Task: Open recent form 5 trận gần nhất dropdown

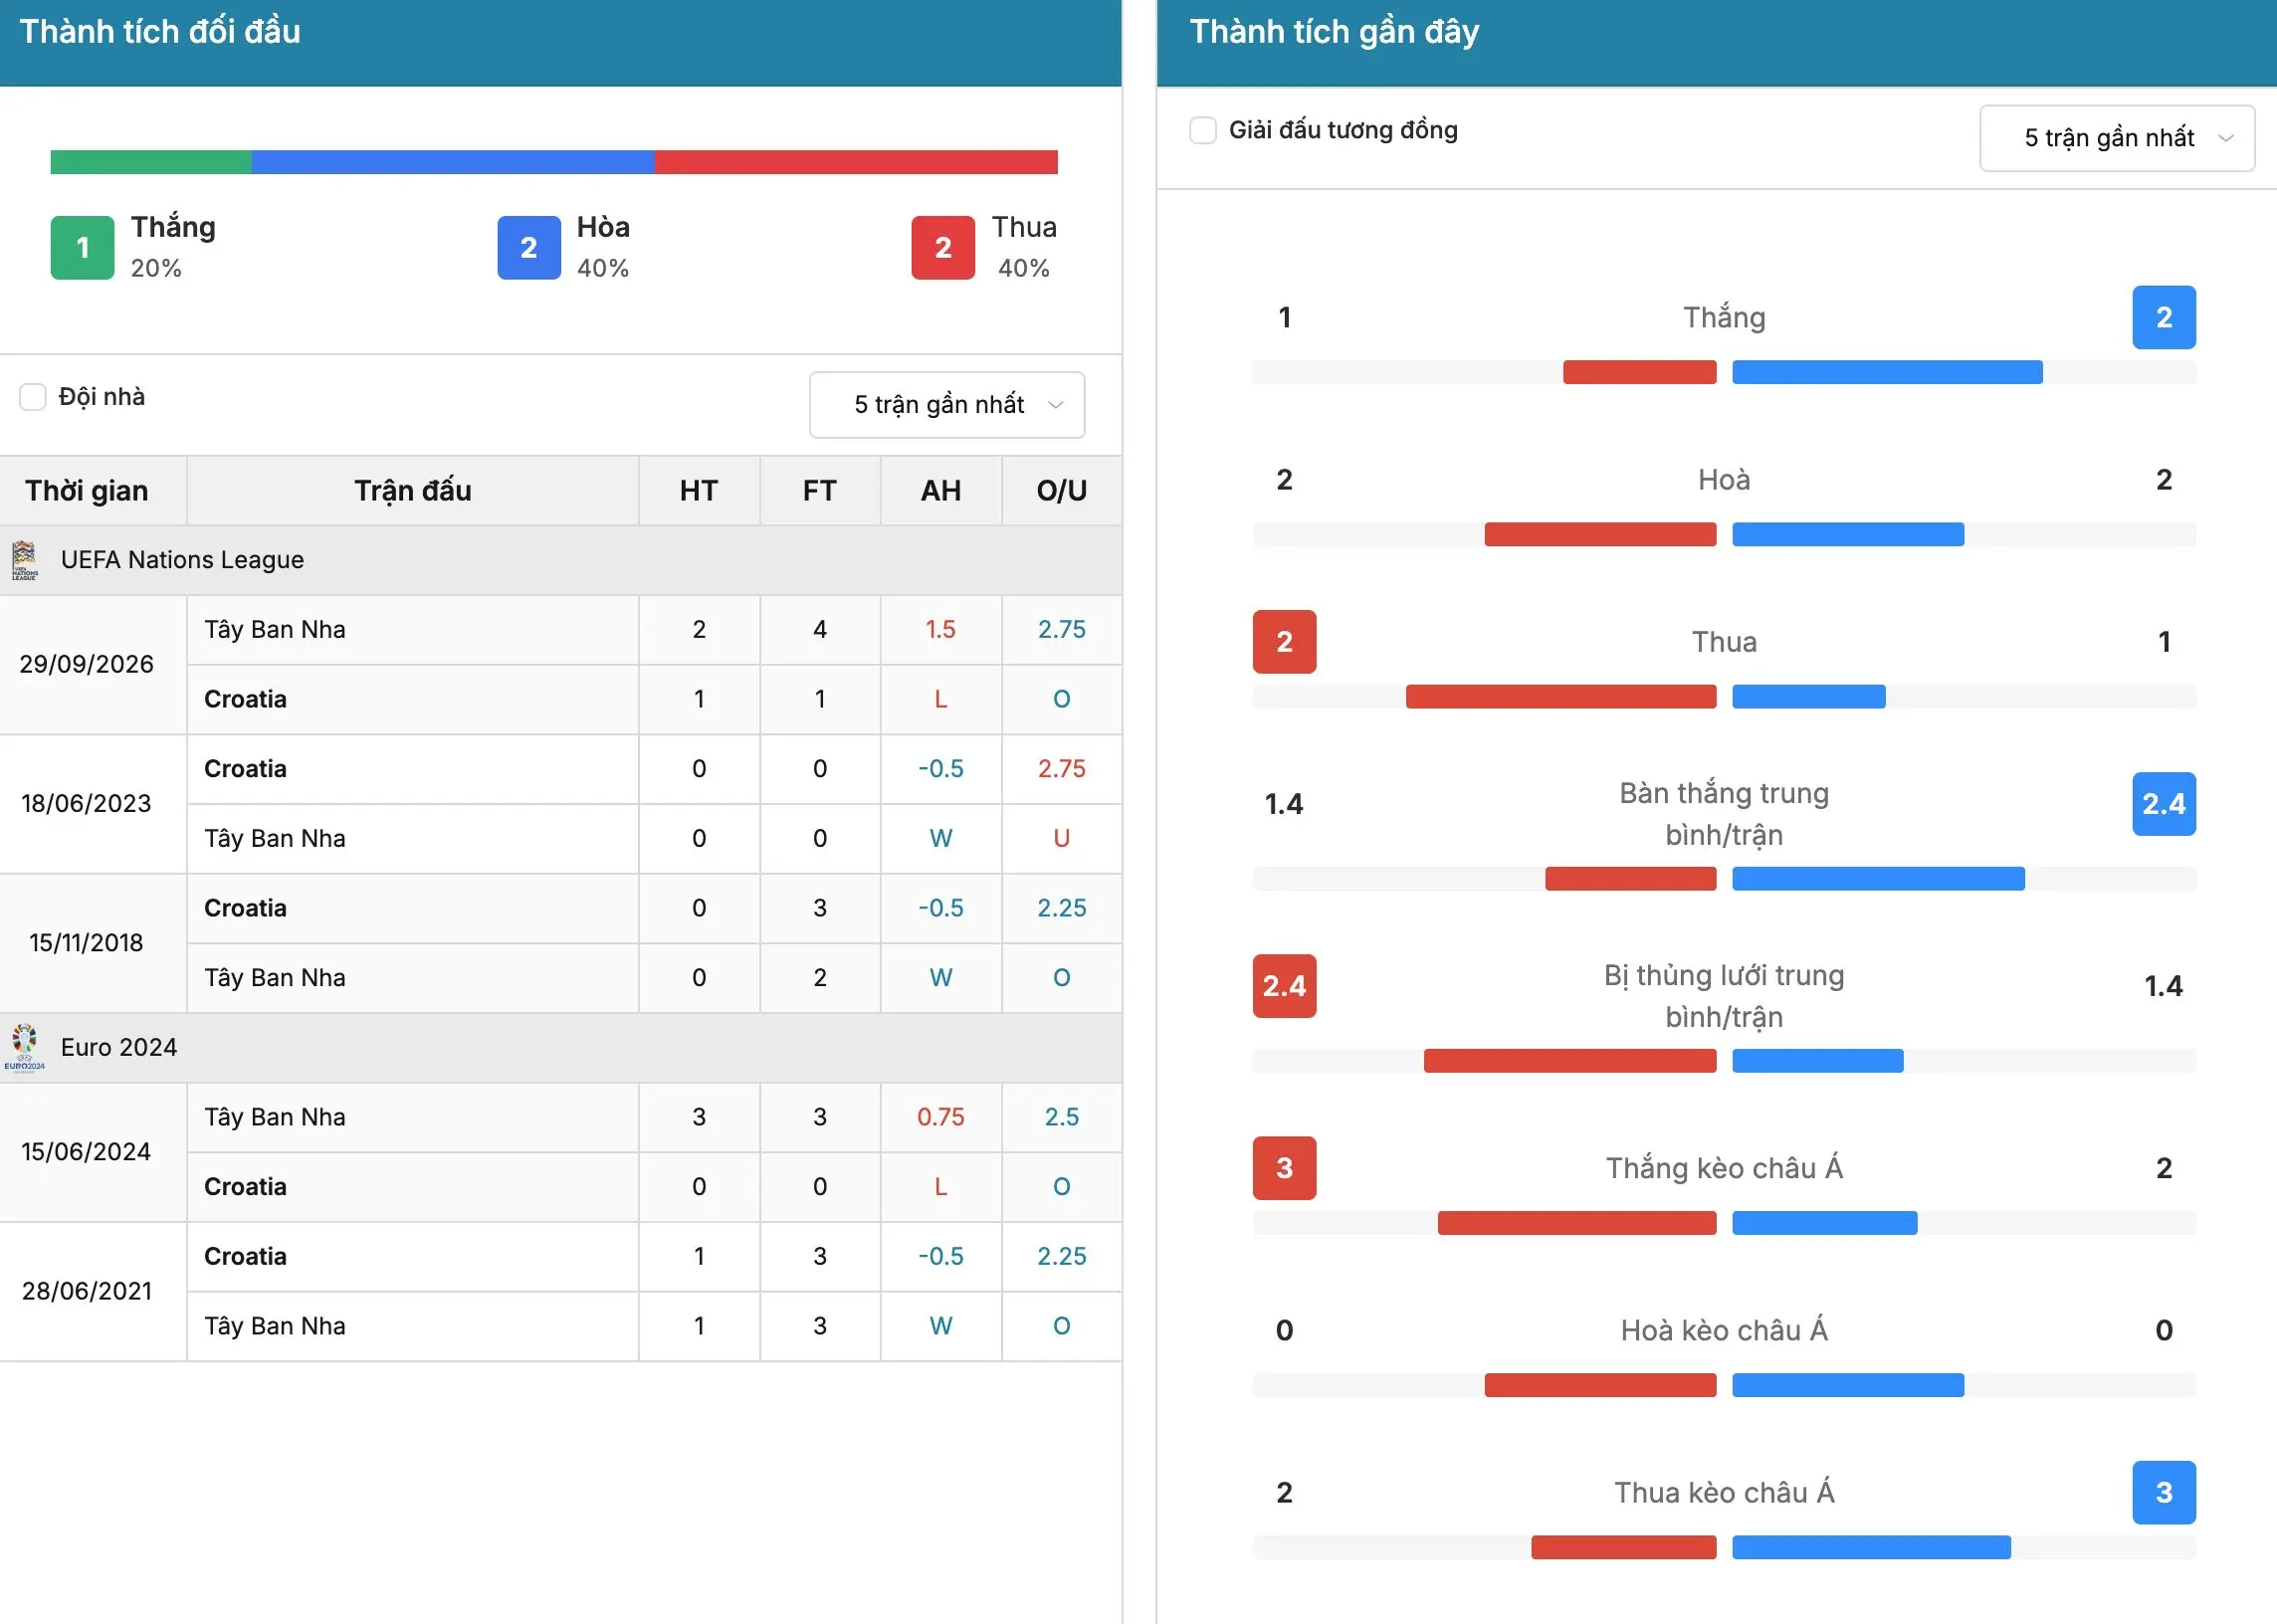Action: pyautogui.click(x=2117, y=138)
